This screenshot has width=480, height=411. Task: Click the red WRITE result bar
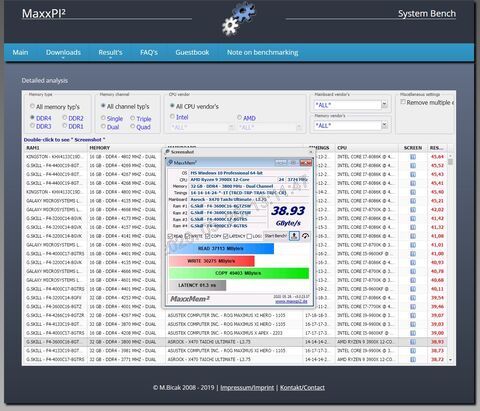[212, 261]
